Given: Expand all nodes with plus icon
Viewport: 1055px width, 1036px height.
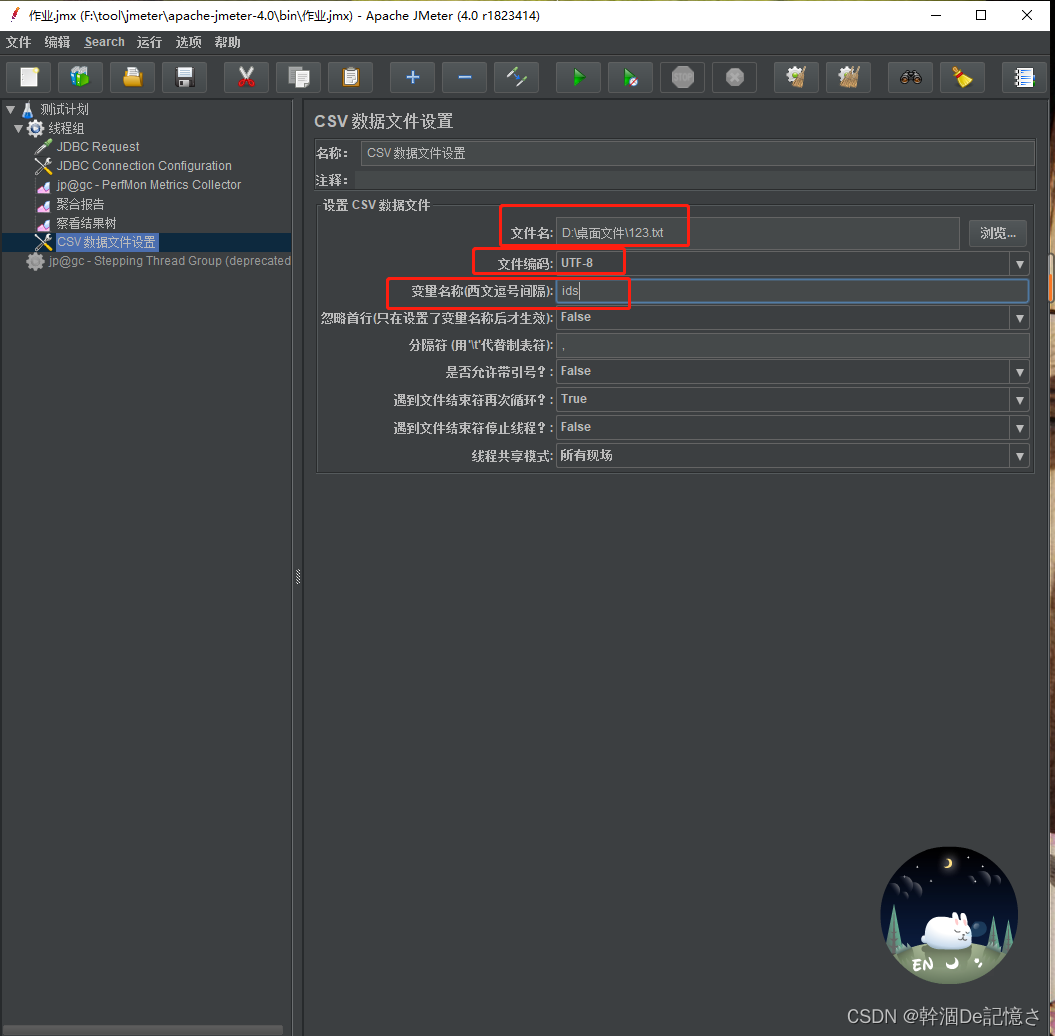Looking at the screenshot, I should tap(412, 77).
